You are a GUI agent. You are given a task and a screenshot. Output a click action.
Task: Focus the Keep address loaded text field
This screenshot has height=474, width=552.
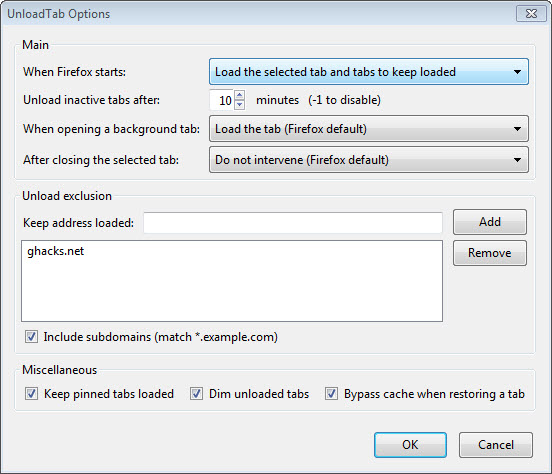click(293, 223)
